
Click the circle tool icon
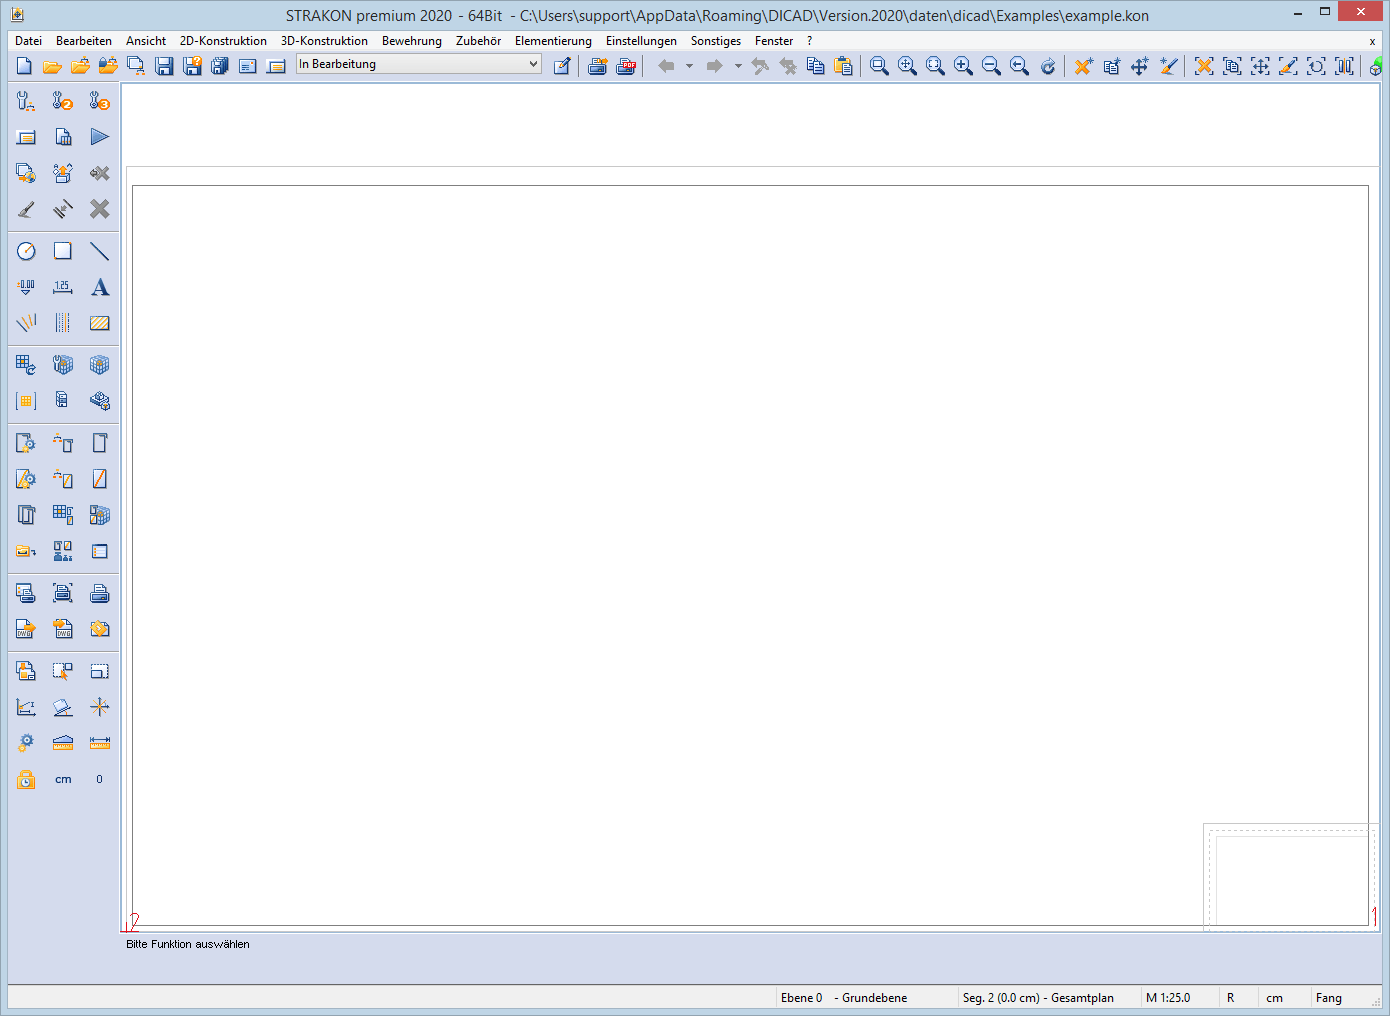pos(26,251)
